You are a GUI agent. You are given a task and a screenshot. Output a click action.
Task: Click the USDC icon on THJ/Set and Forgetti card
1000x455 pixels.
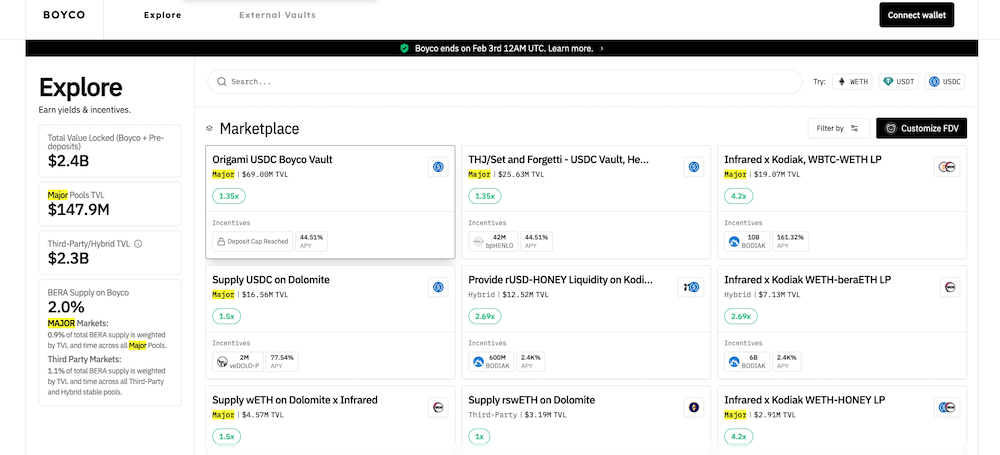tap(693, 167)
